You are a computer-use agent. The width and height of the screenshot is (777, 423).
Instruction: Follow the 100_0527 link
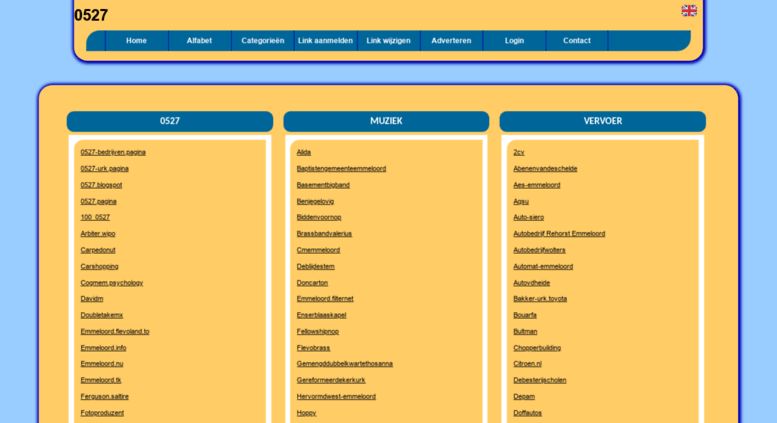(x=95, y=217)
